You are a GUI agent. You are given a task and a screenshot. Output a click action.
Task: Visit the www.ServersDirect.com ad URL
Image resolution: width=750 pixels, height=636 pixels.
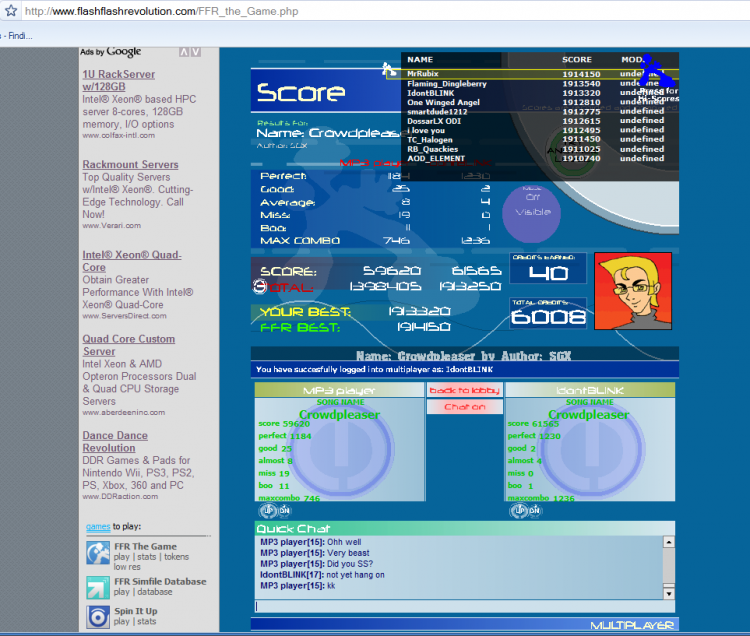tap(124, 316)
